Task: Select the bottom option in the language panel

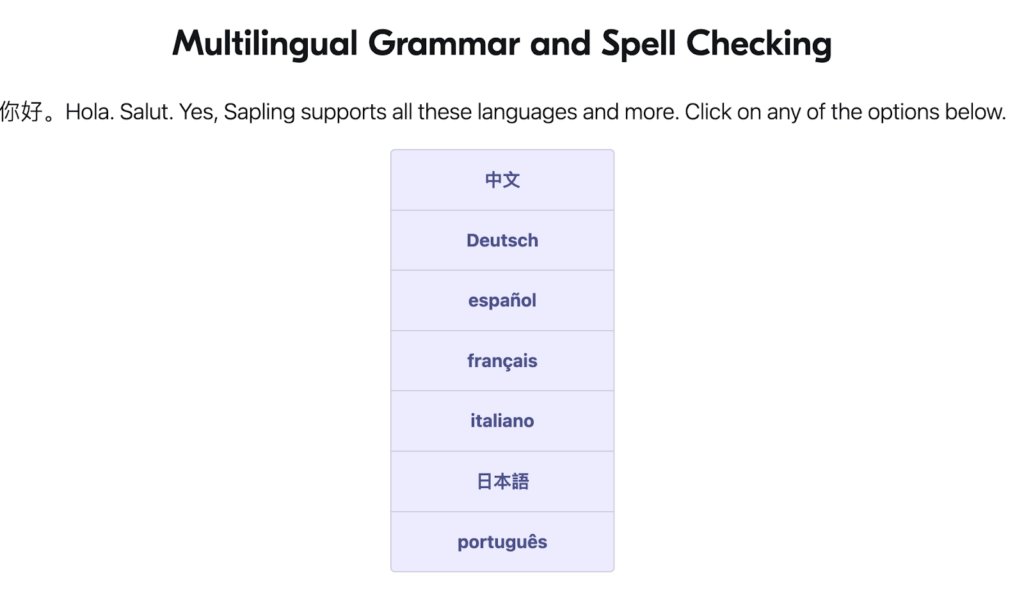Action: [502, 541]
